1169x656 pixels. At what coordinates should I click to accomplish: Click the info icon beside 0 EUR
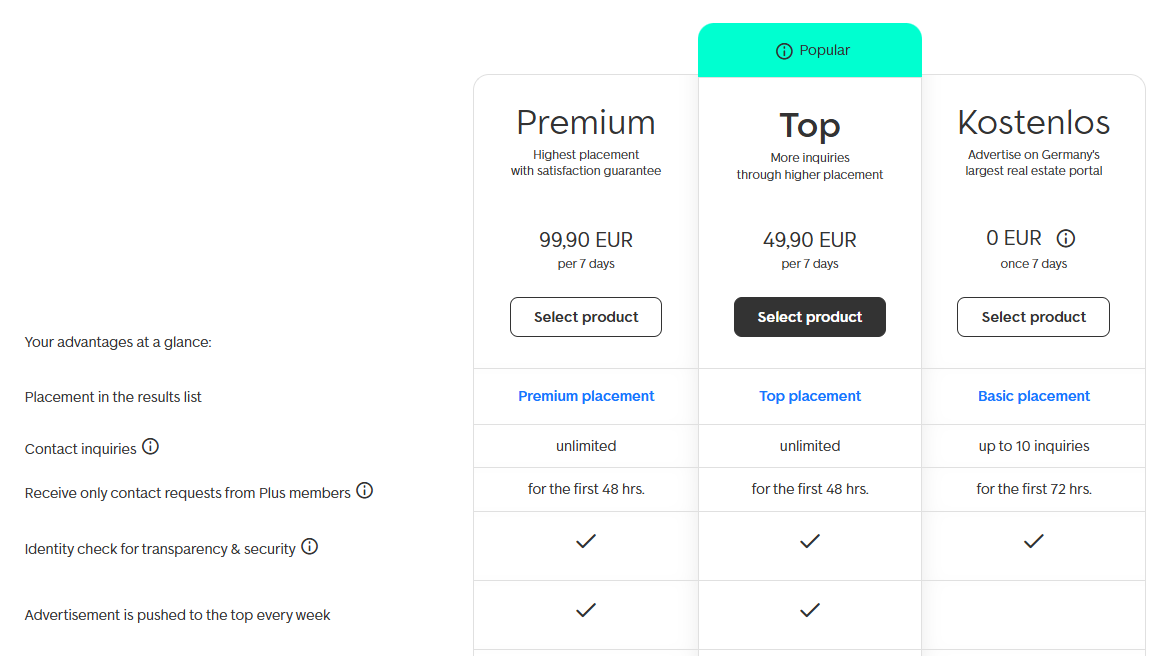click(x=1066, y=239)
